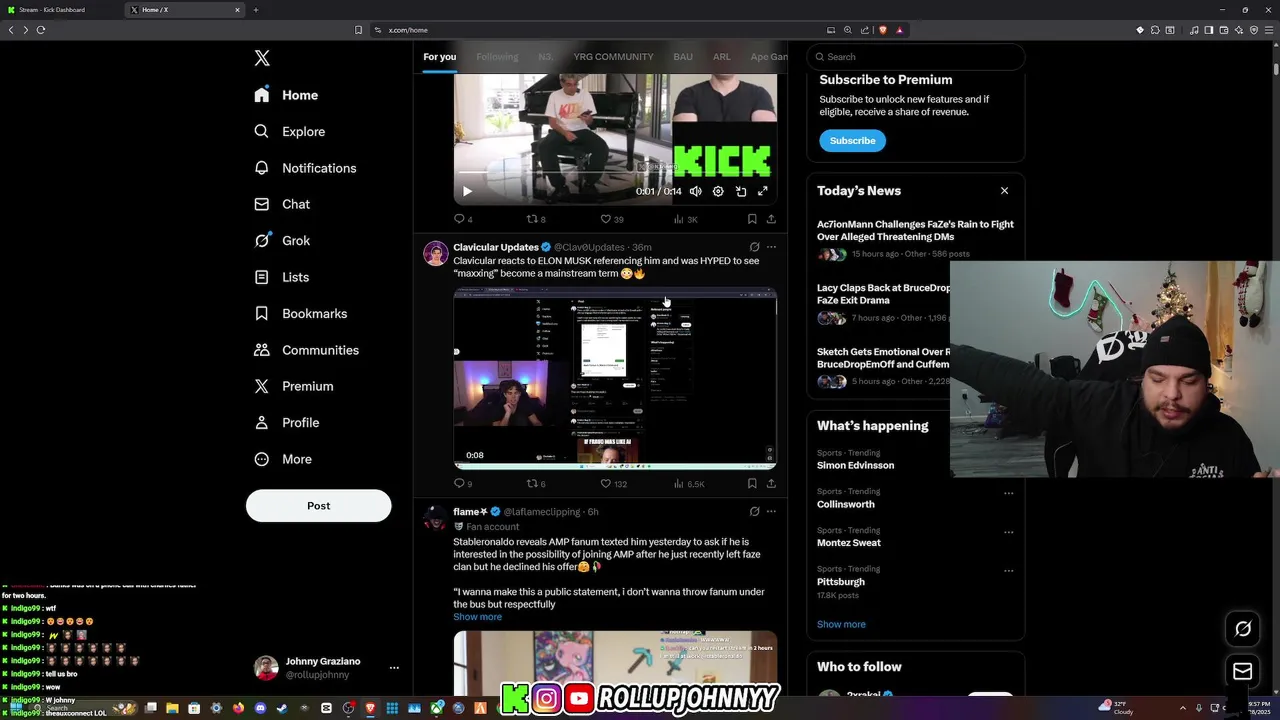This screenshot has width=1280, height=720.
Task: Open Pittsburgh trending topic
Action: tap(841, 582)
